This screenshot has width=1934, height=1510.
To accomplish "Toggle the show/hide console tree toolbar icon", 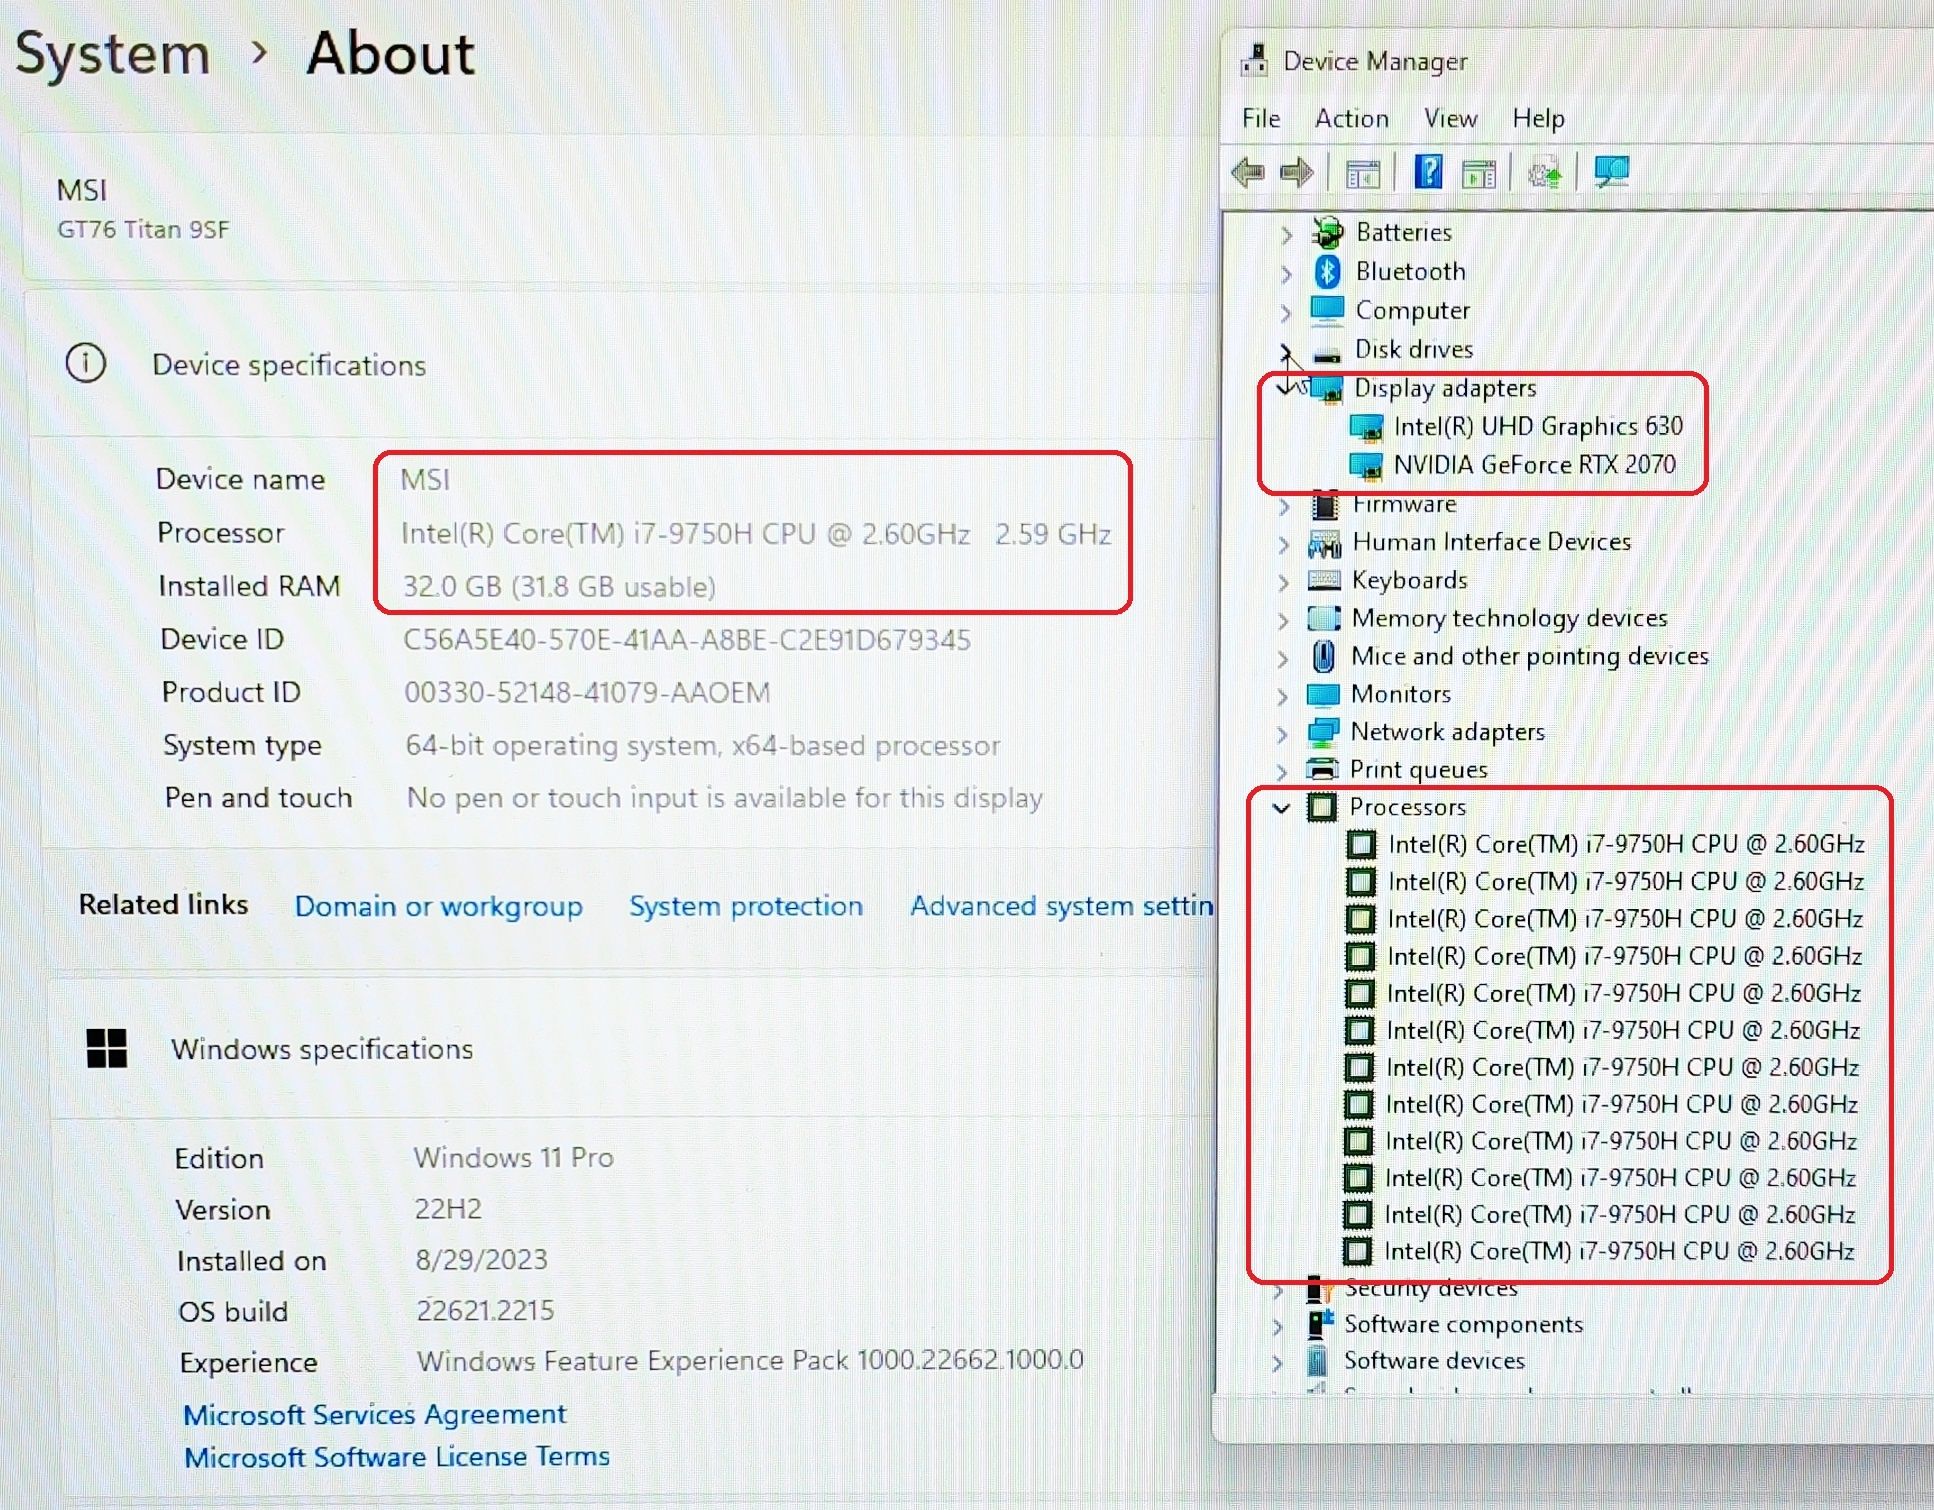I will 1362,174.
